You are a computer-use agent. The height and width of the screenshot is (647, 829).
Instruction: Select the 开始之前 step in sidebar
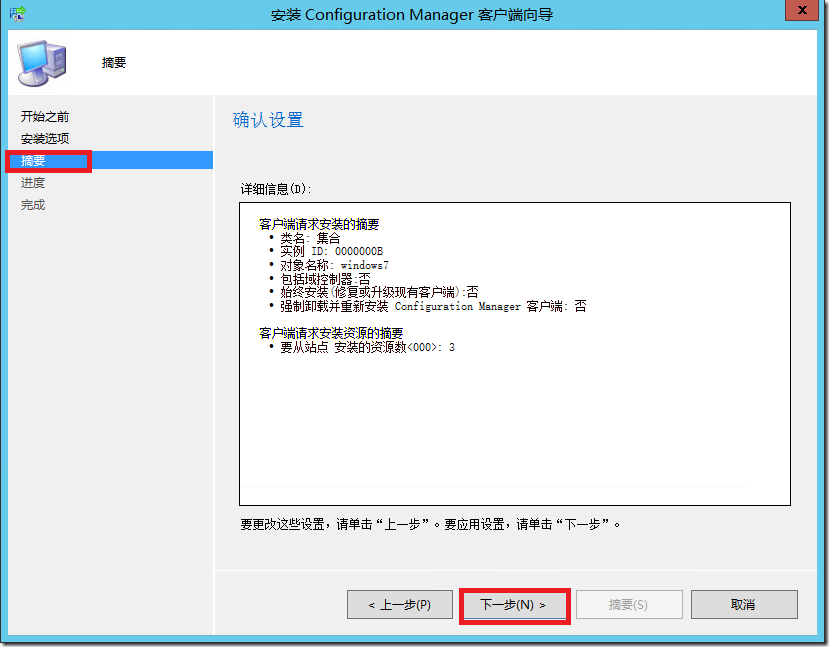pyautogui.click(x=45, y=117)
